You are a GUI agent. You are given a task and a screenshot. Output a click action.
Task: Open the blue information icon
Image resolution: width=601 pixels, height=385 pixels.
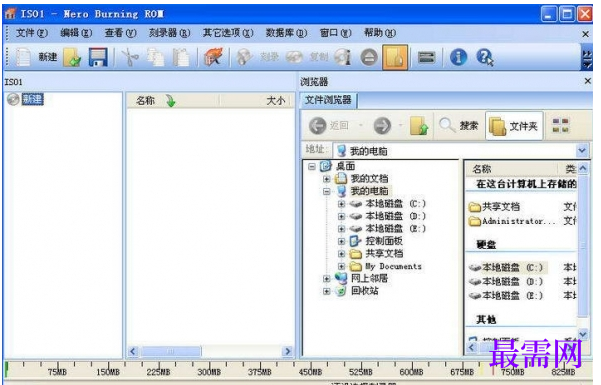[458, 58]
